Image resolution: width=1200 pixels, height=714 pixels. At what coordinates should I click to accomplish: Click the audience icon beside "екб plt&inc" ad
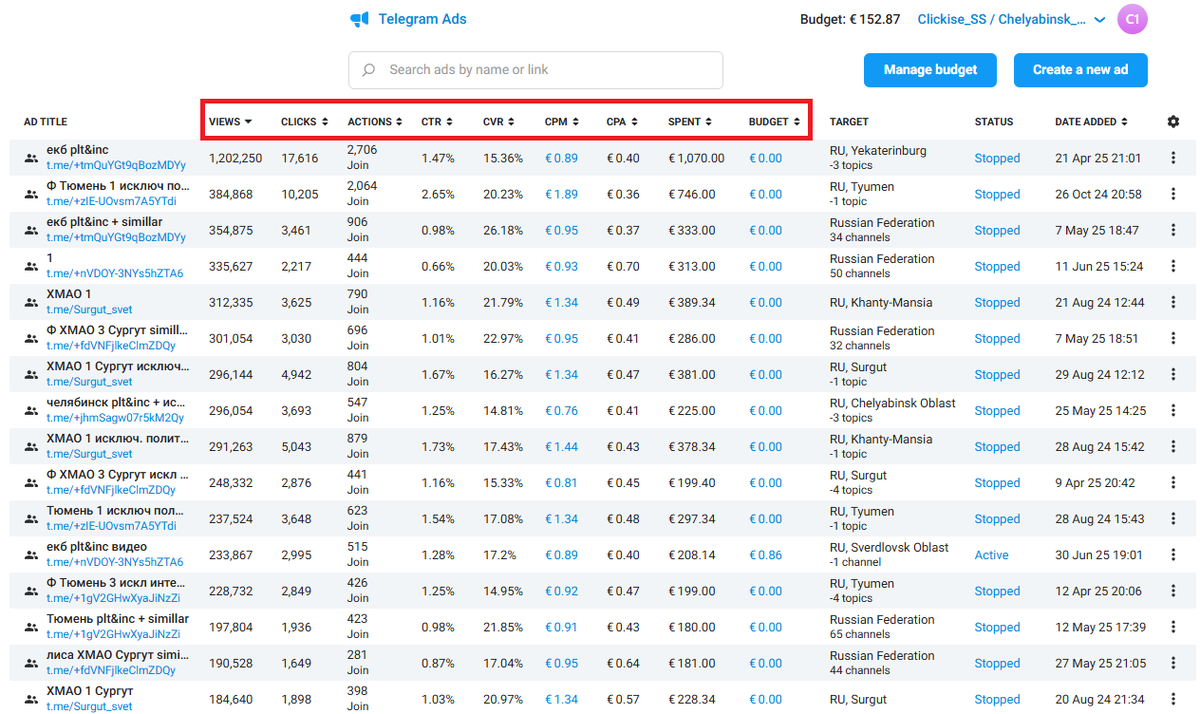(x=30, y=157)
